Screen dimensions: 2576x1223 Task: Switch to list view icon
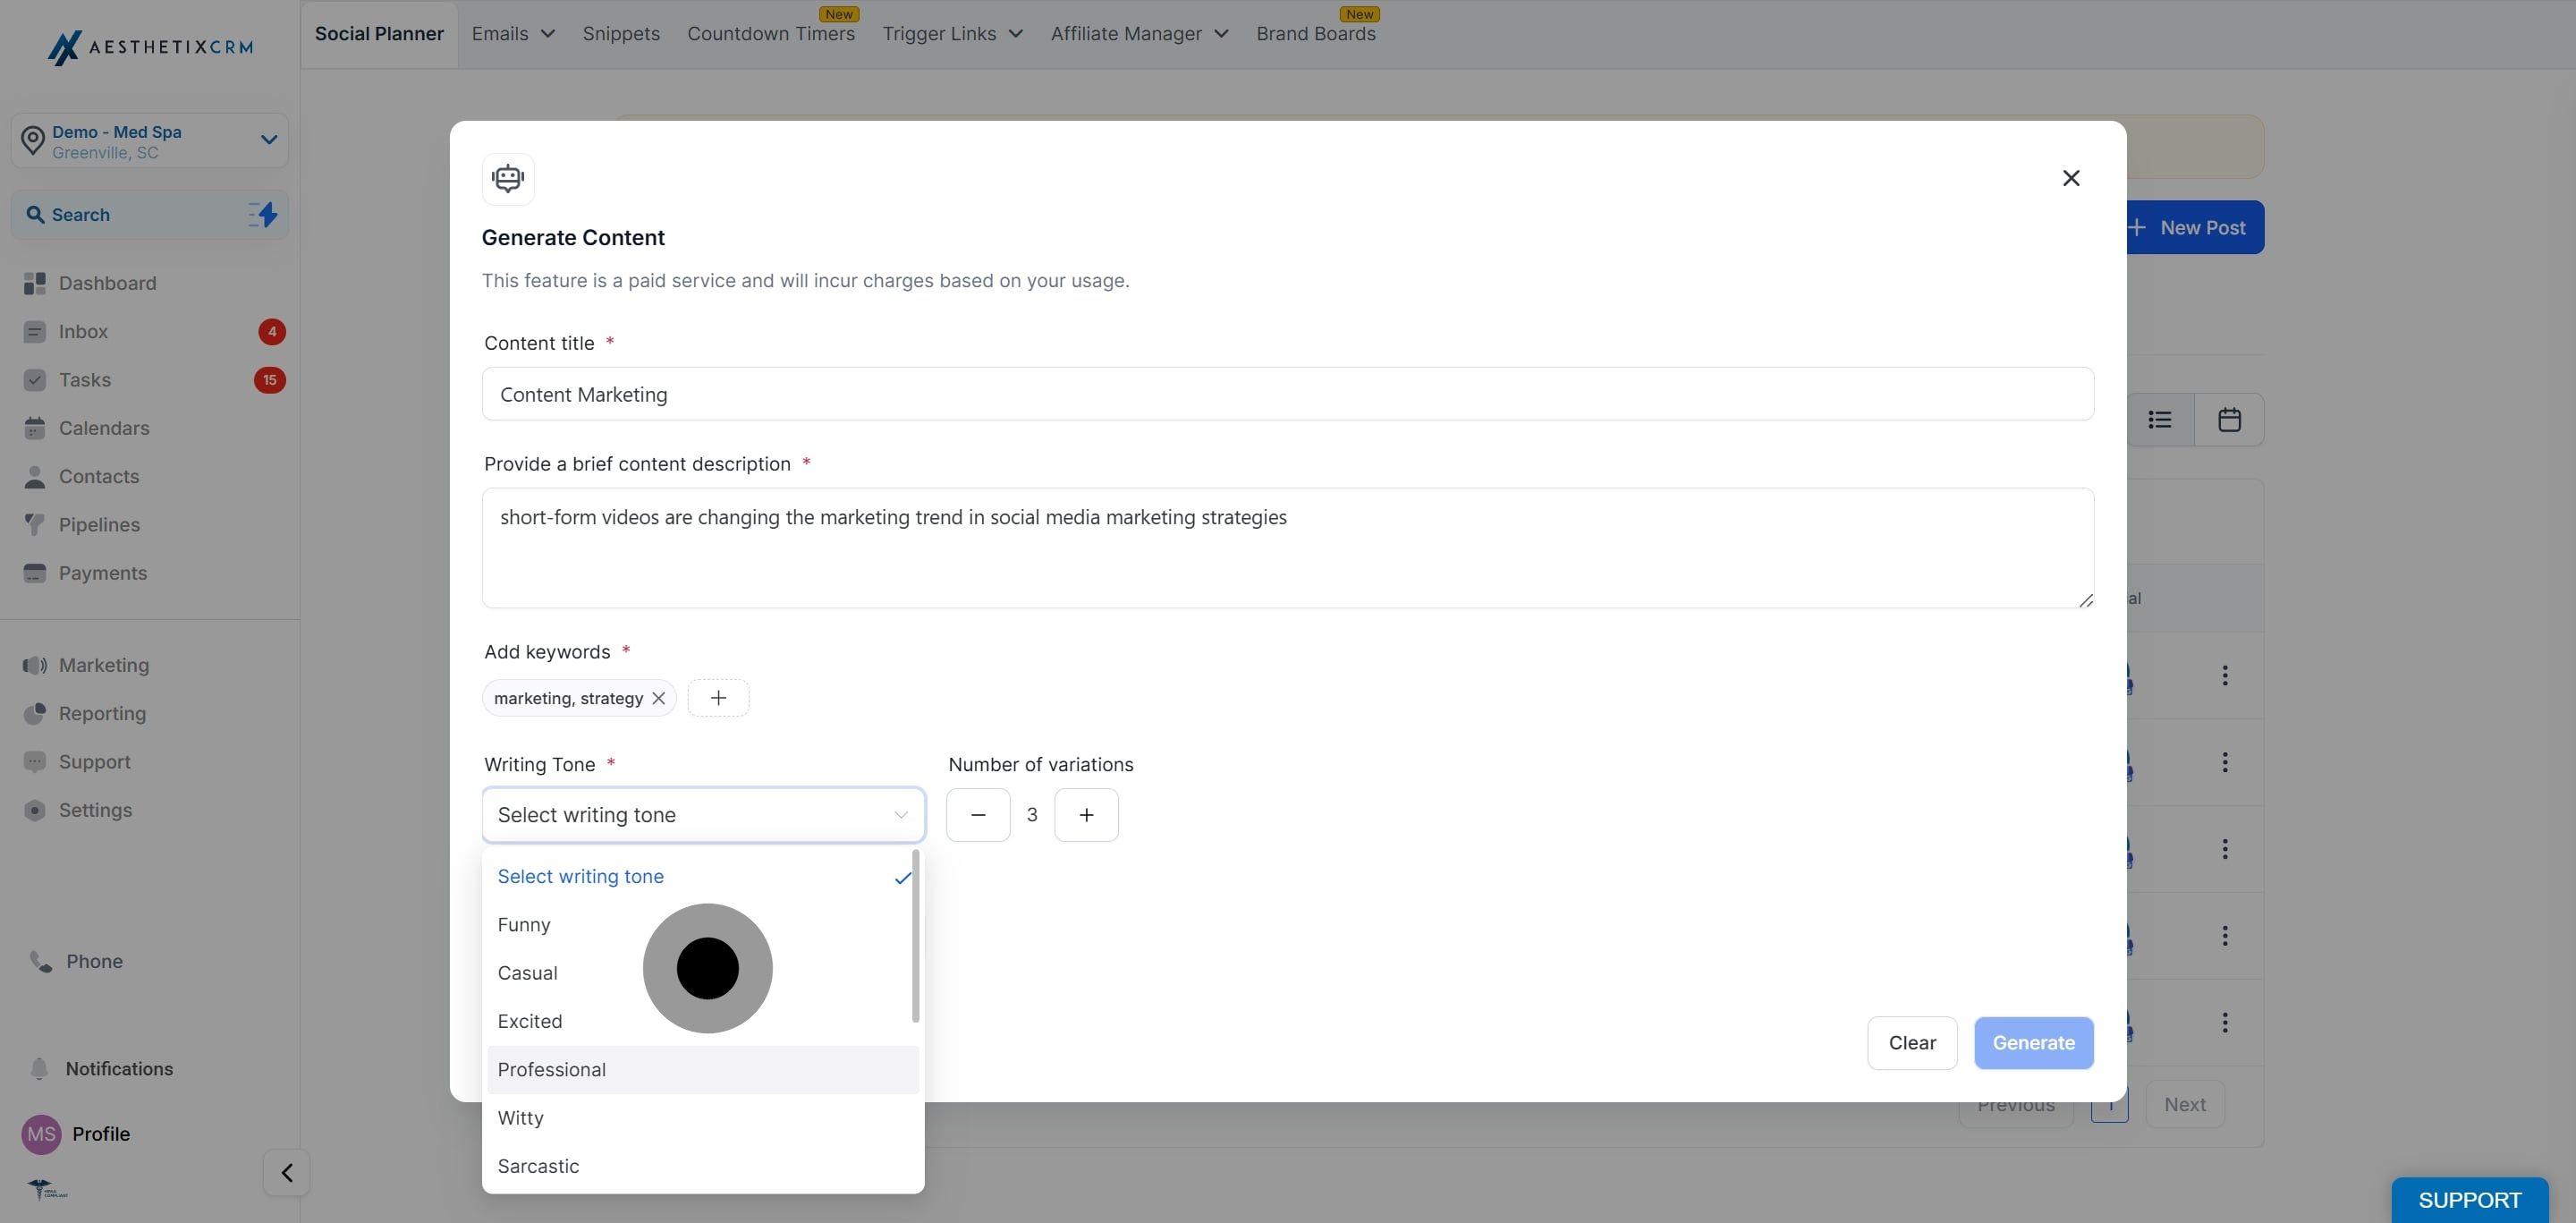pos(2160,420)
